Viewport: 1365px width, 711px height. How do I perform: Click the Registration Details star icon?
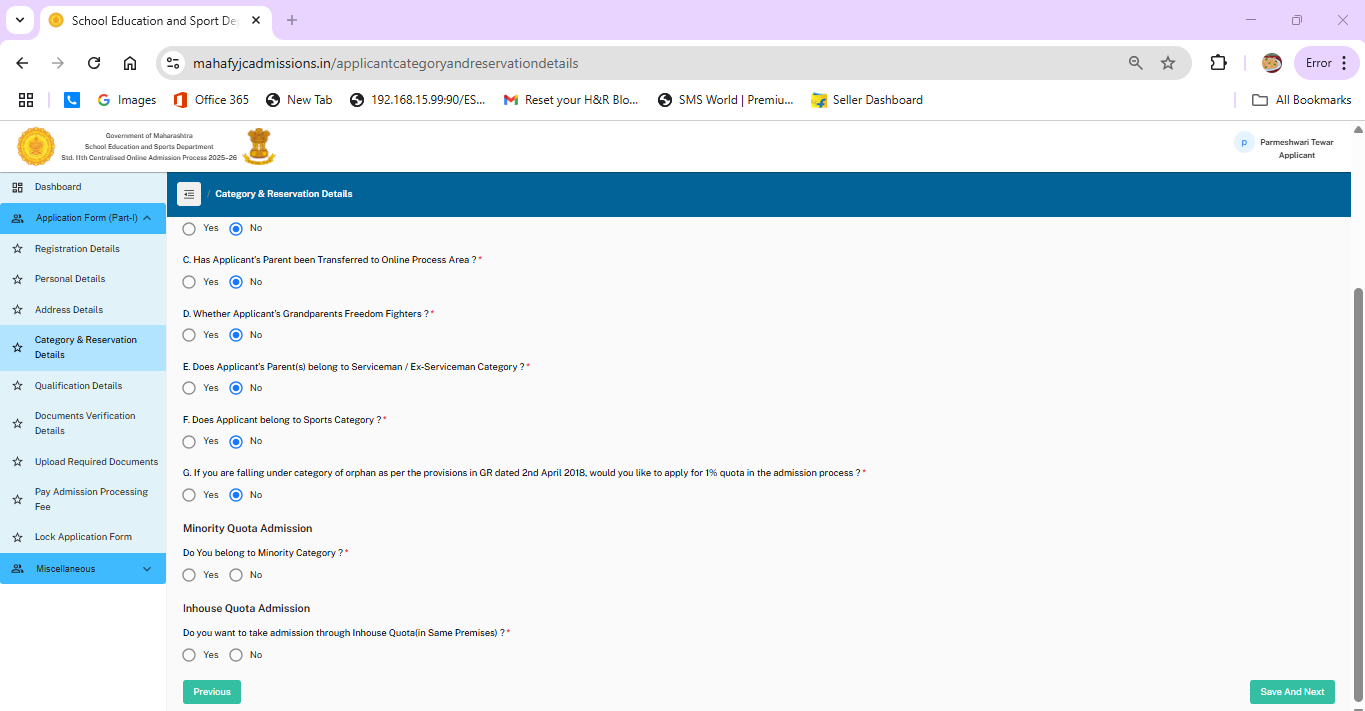coord(17,249)
